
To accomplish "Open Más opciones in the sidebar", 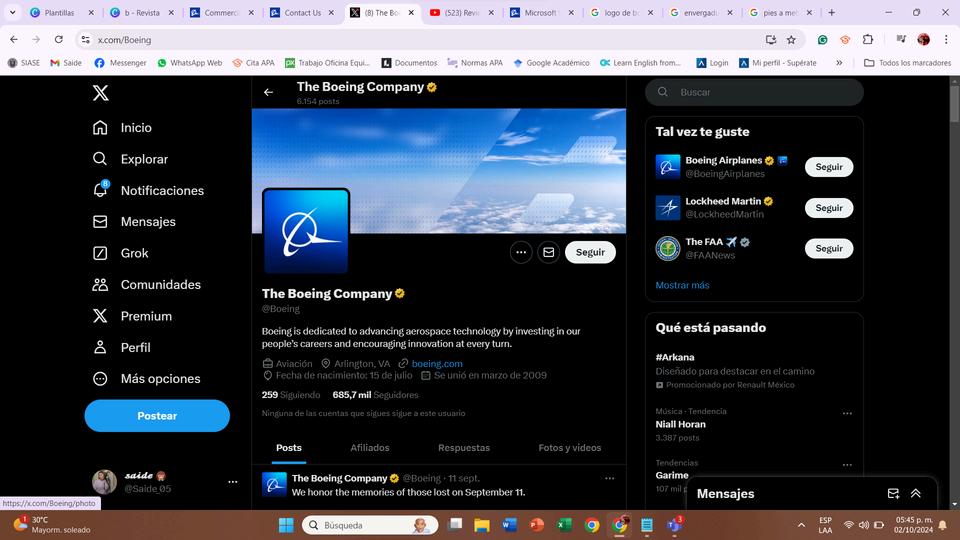I will point(146,379).
